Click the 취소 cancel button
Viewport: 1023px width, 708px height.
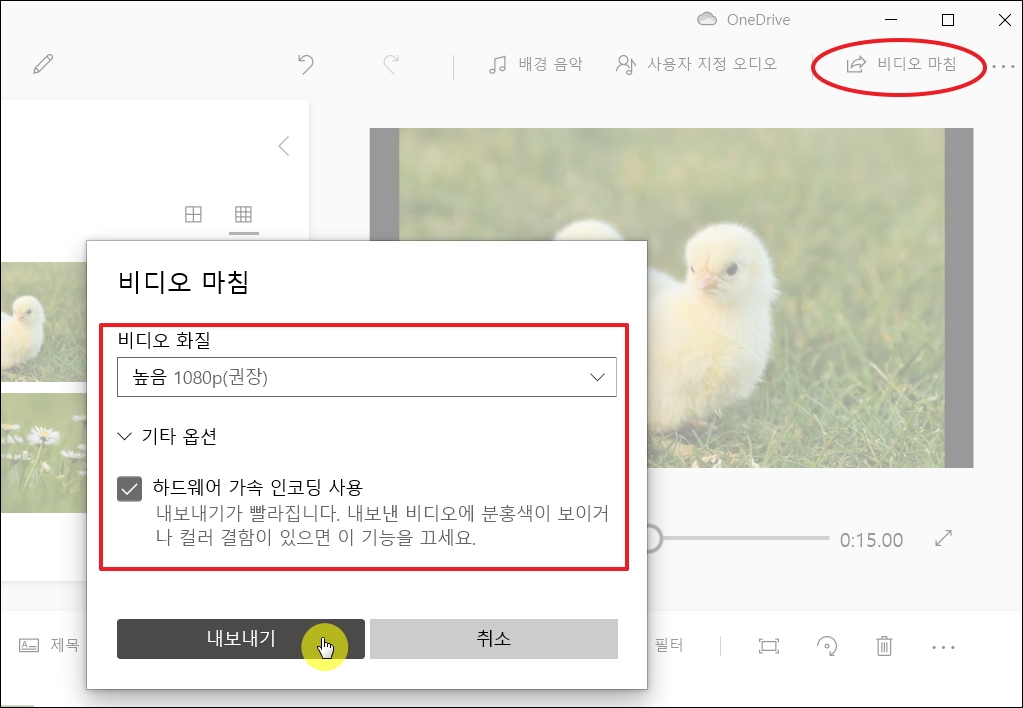(494, 639)
